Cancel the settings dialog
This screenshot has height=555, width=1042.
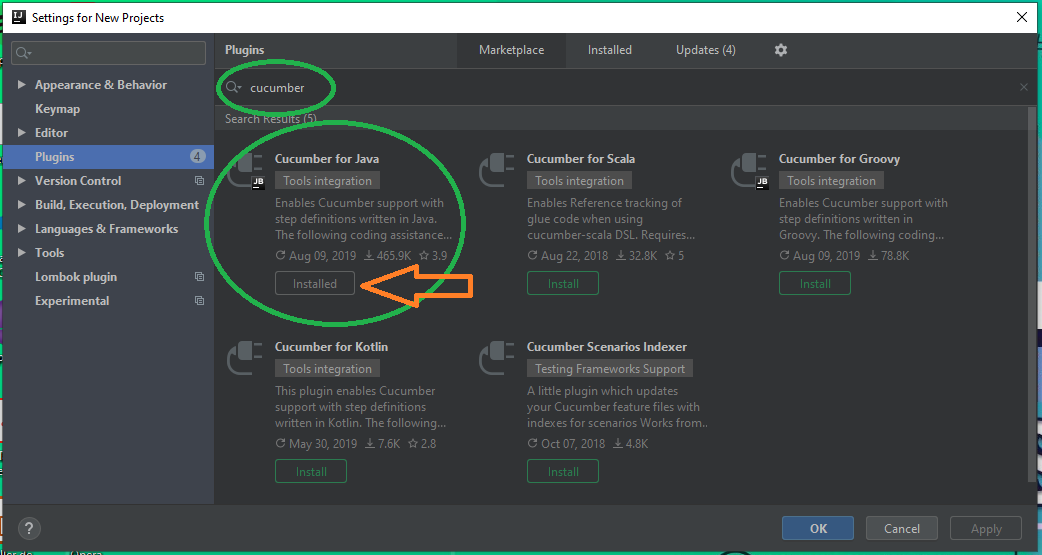pyautogui.click(x=902, y=528)
